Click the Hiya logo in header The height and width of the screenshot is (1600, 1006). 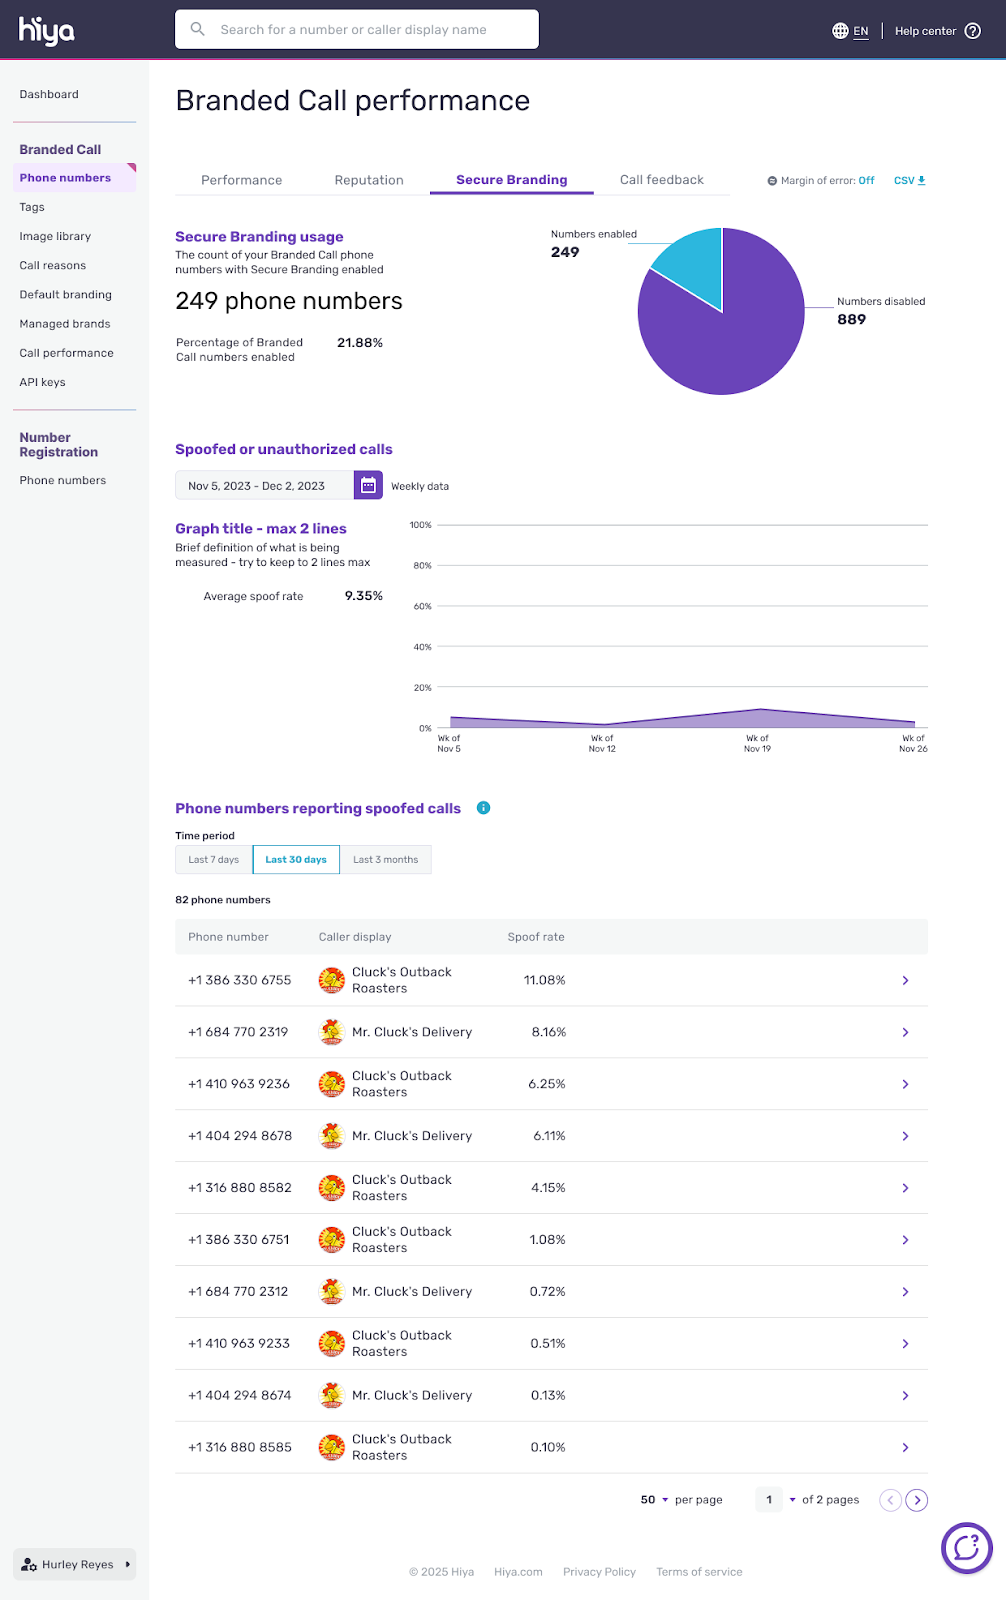pos(47,31)
